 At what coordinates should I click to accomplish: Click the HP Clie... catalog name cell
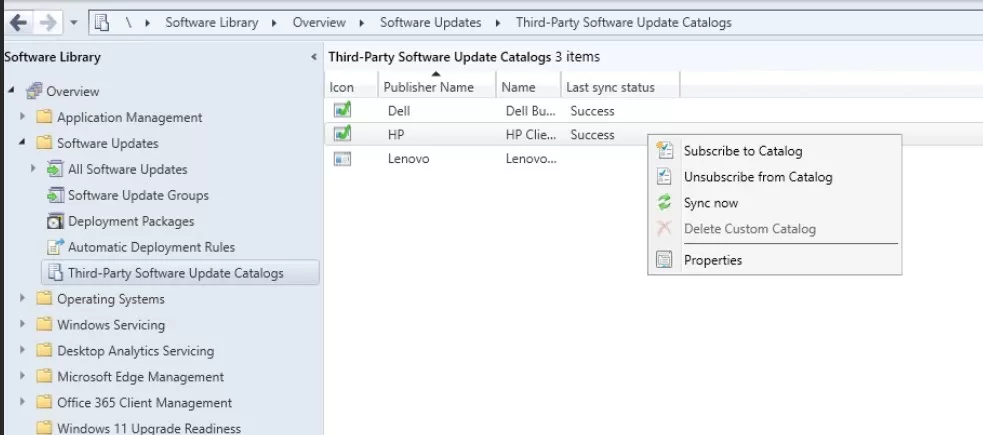tap(530, 135)
